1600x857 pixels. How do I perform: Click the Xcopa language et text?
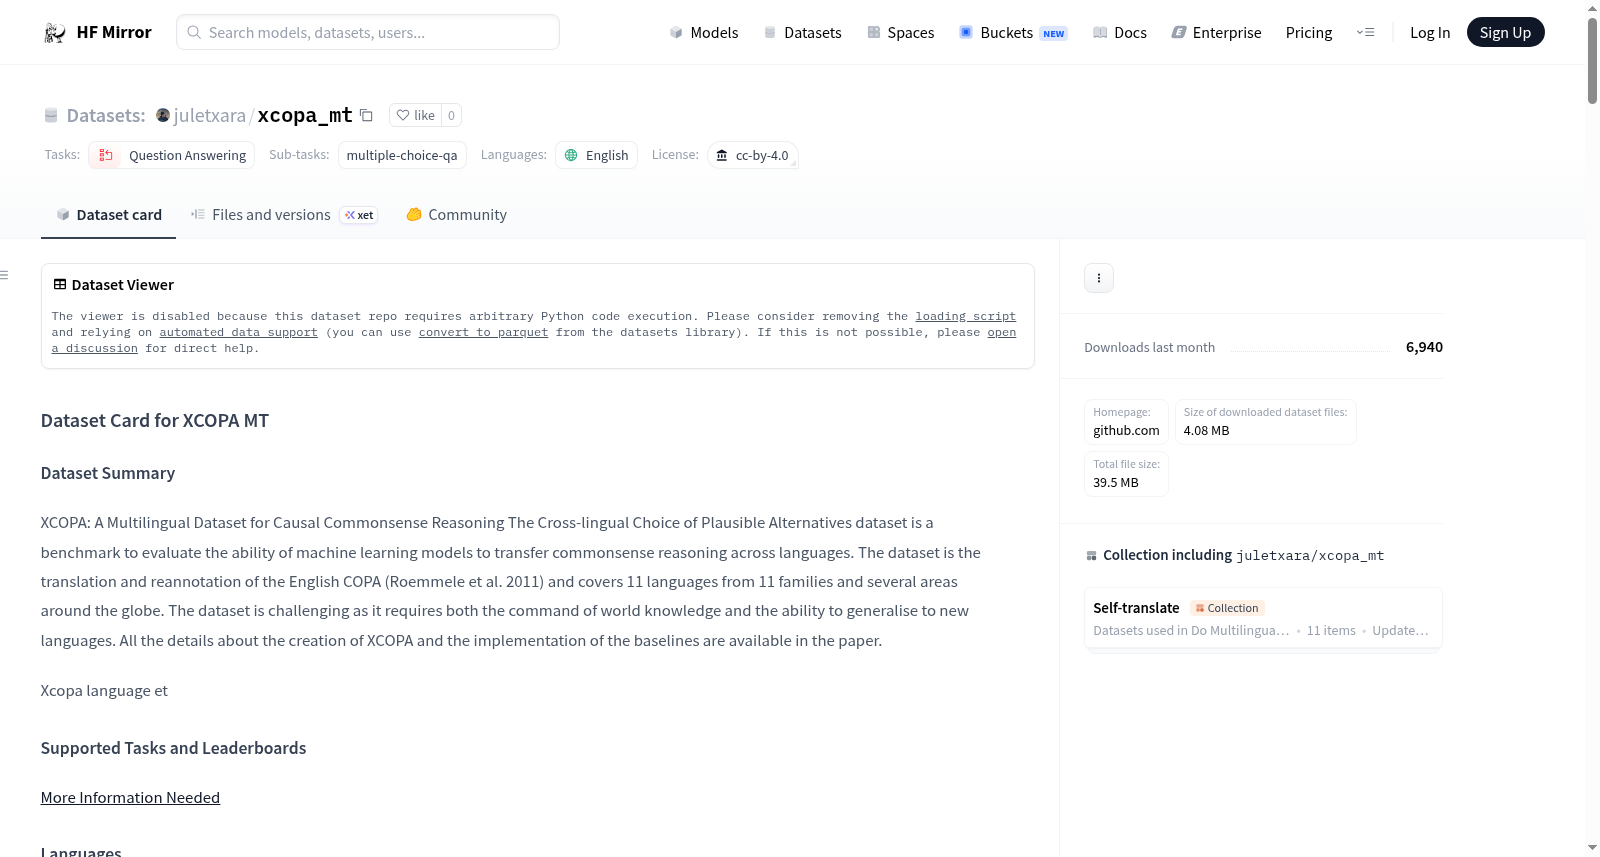point(104,691)
